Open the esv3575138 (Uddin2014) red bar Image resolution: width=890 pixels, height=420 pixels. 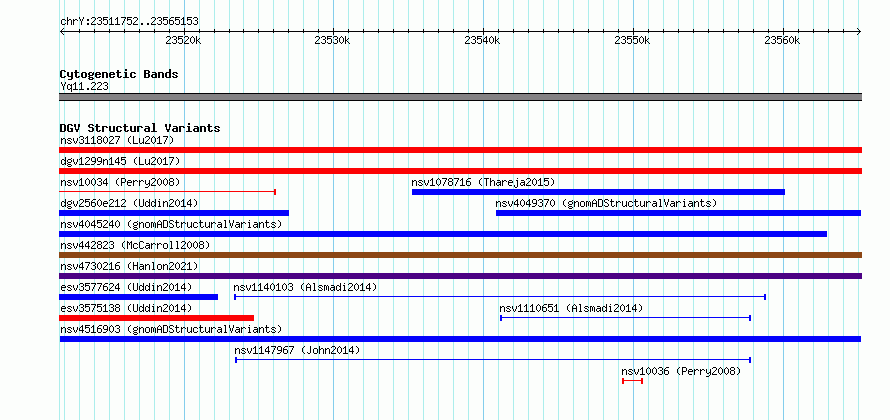tap(157, 318)
